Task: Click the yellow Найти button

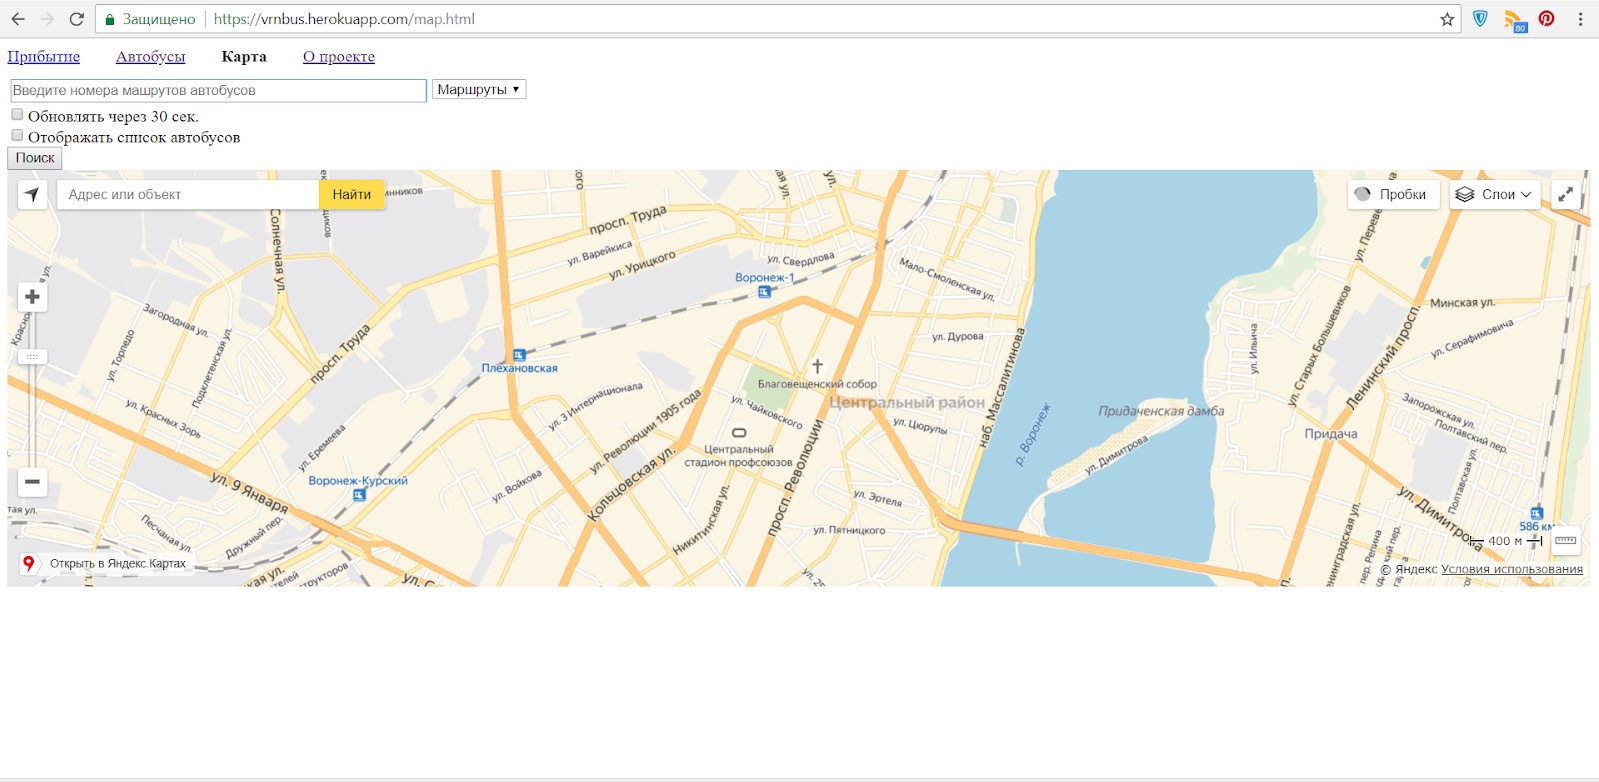Action: click(x=352, y=194)
